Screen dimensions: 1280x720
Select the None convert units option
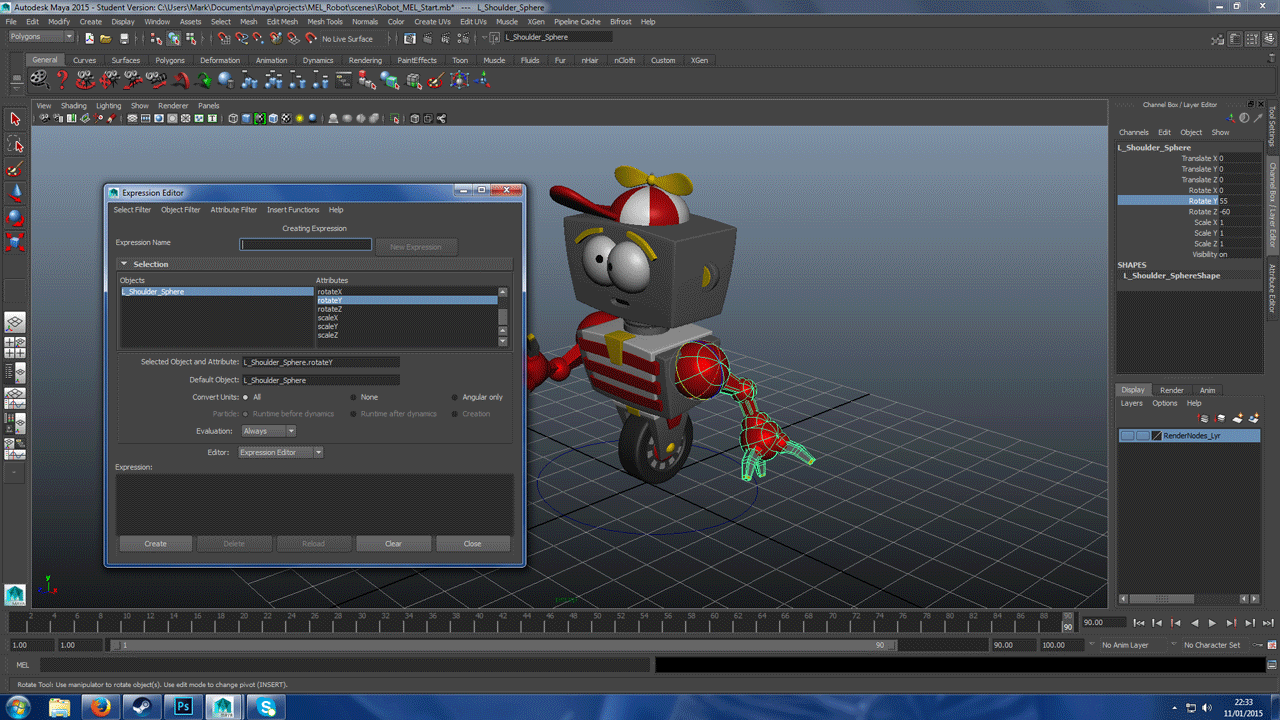point(352,397)
